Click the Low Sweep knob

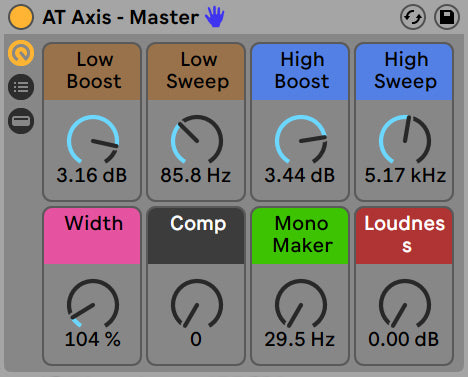197,140
